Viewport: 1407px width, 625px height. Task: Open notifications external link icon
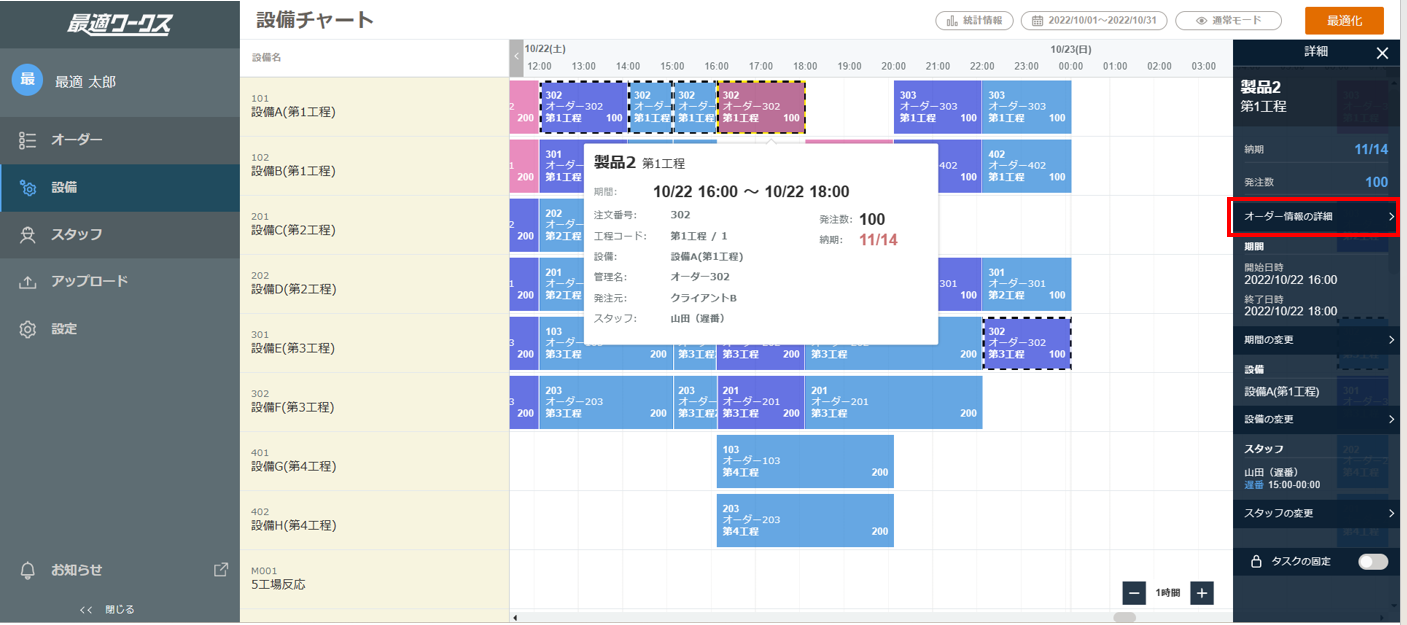221,570
